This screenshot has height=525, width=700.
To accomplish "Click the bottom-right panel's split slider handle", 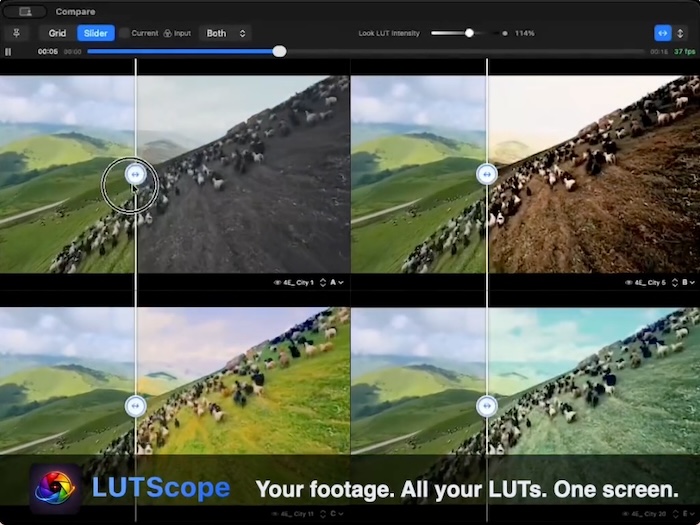I will (487, 406).
